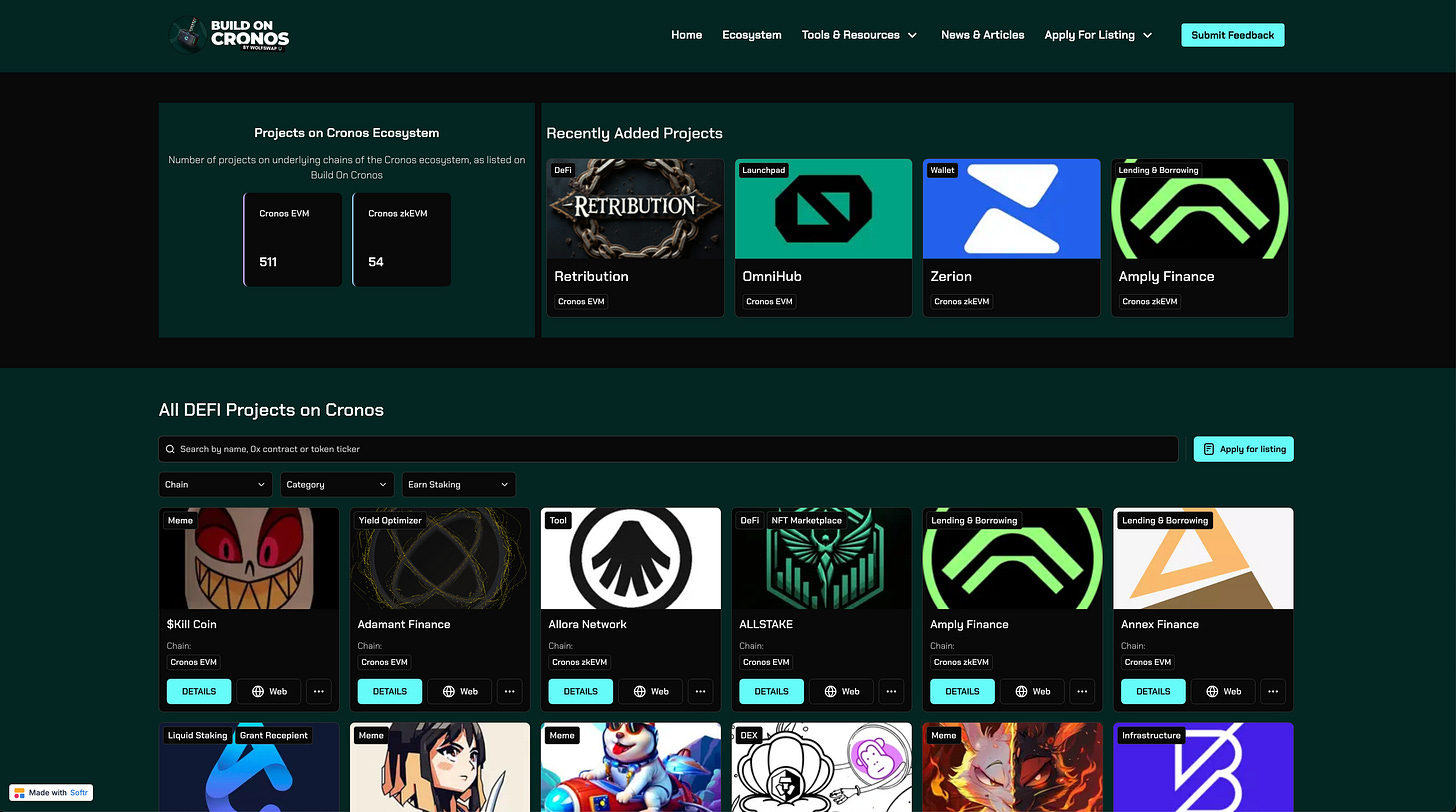
Task: Open the Home menu item
Action: pyautogui.click(x=686, y=35)
